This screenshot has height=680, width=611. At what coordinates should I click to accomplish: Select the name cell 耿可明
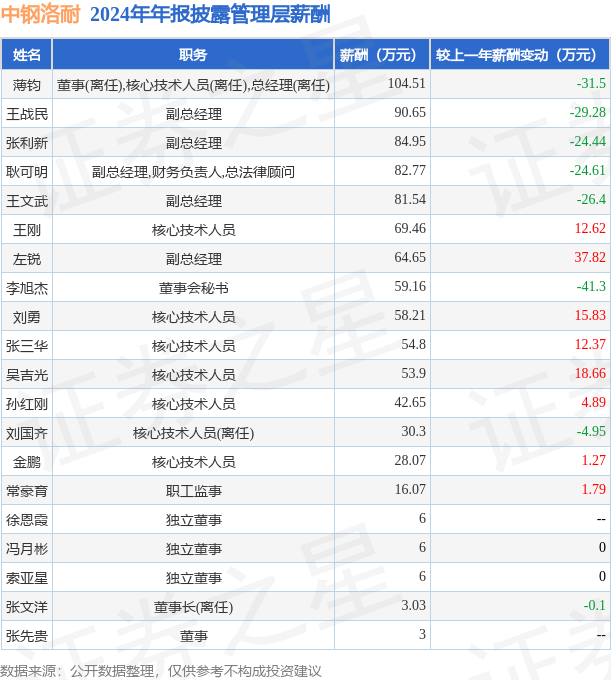point(26,172)
